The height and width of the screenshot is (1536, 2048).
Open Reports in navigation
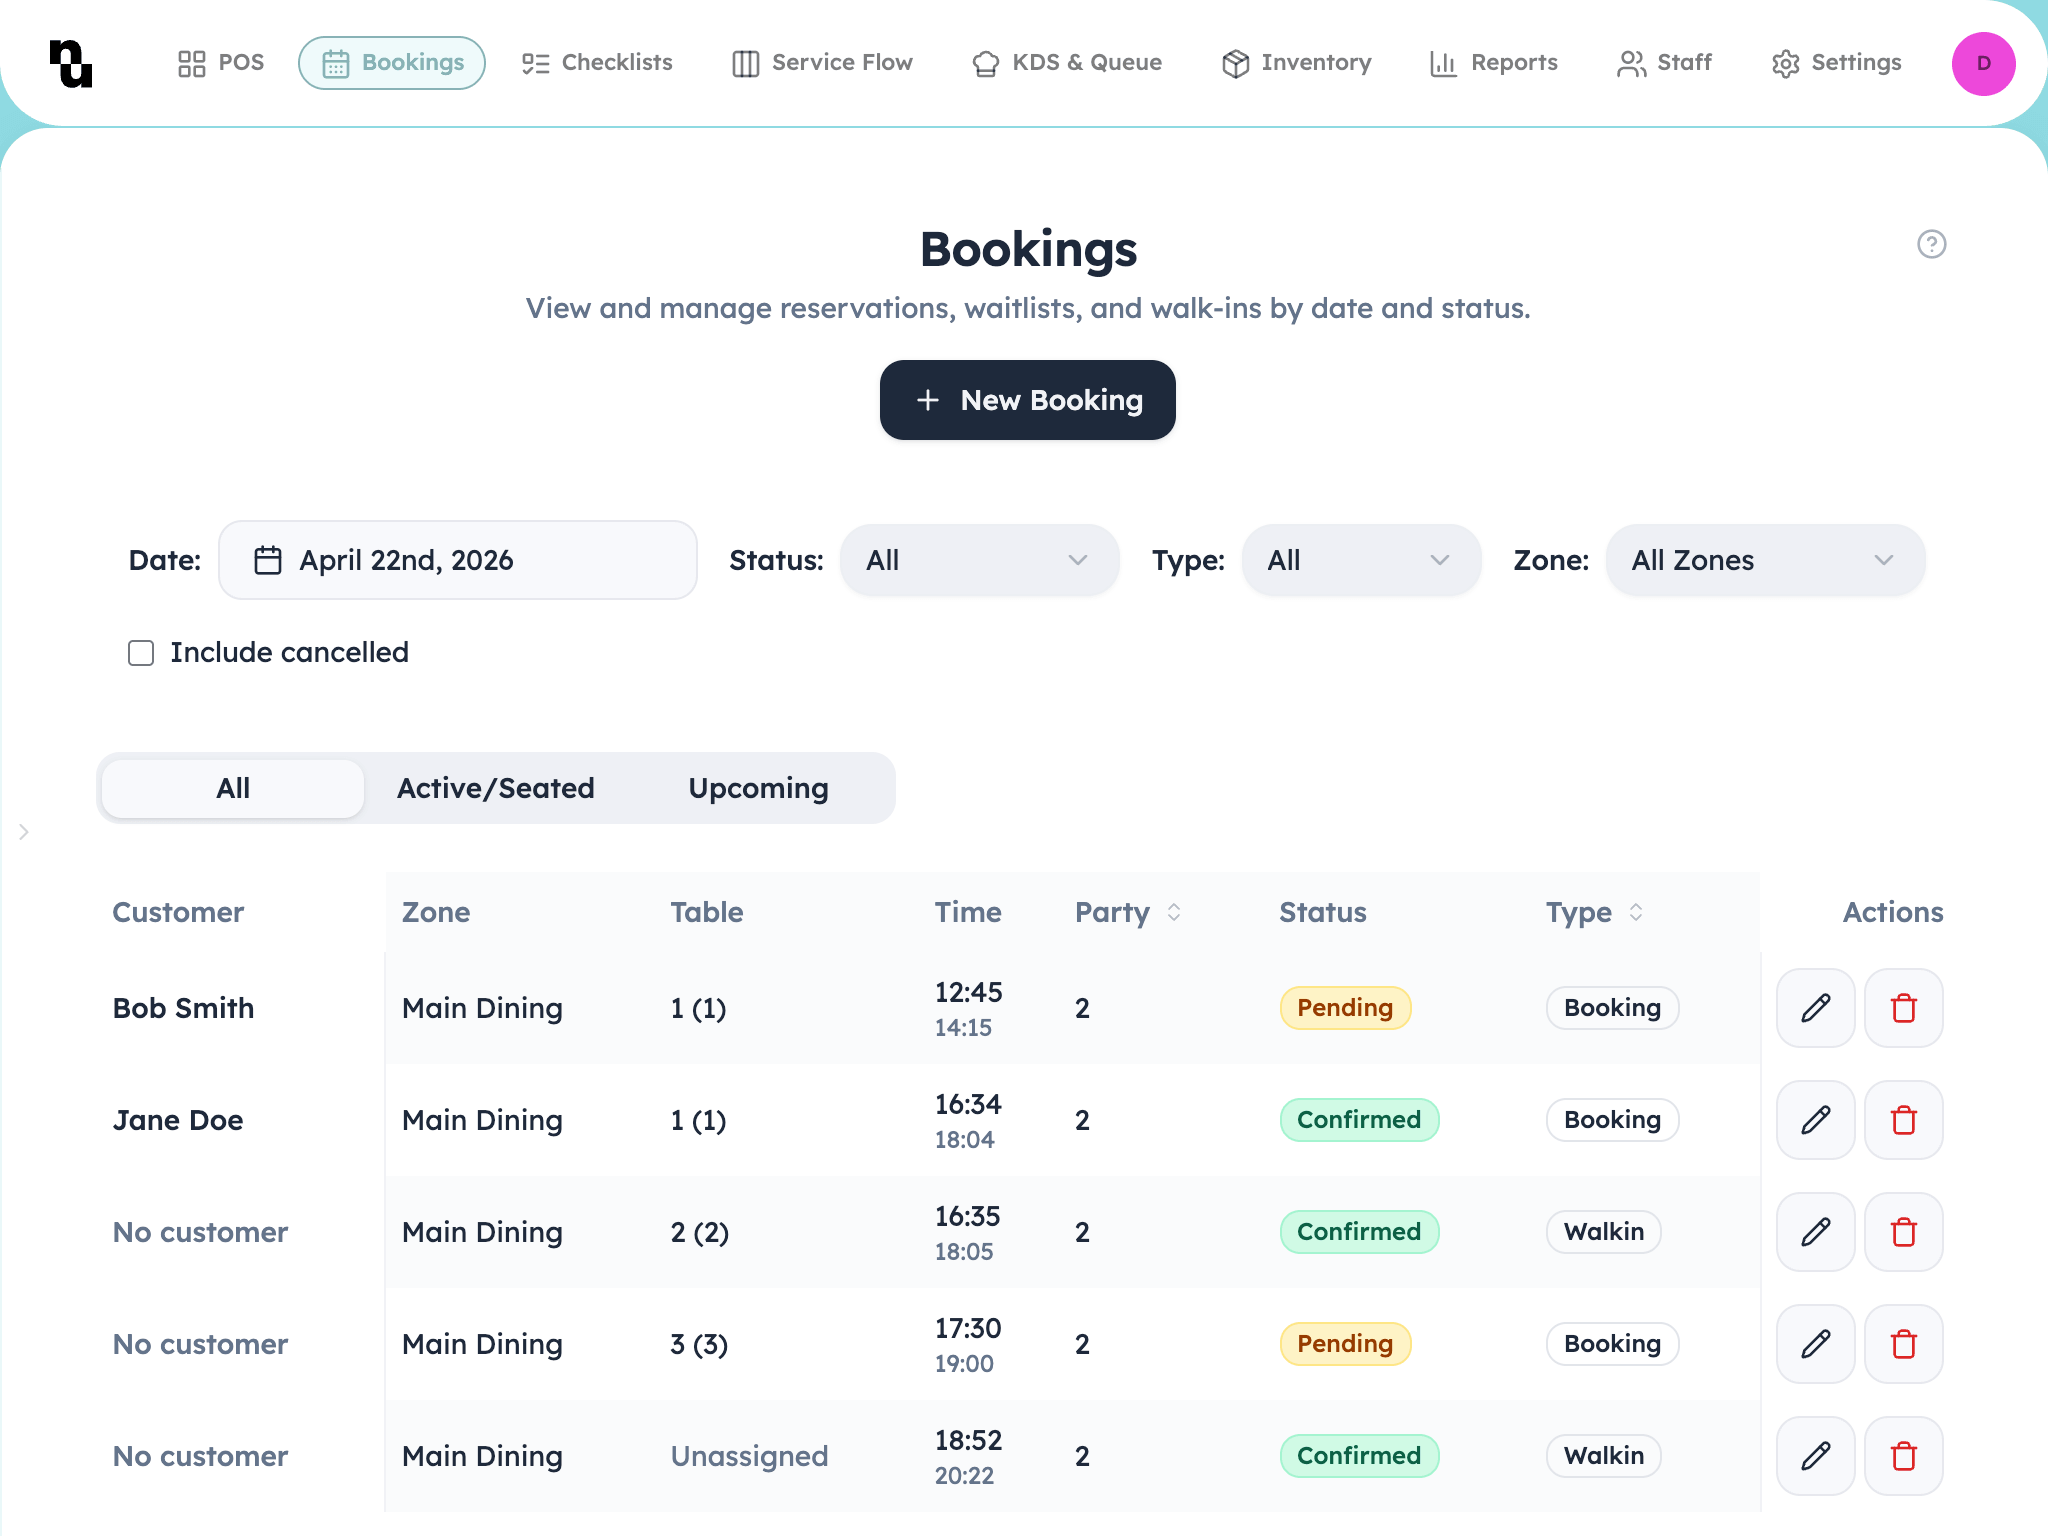point(1494,63)
